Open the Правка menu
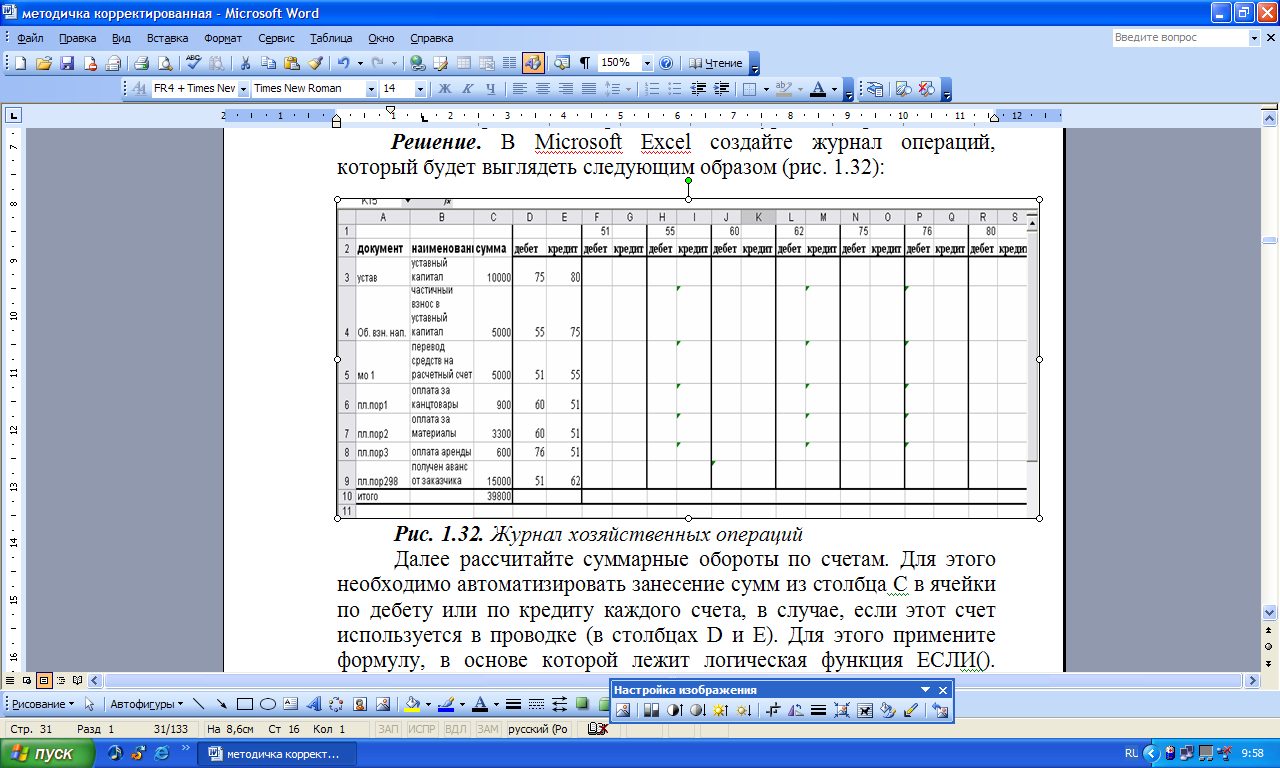Image resolution: width=1280 pixels, height=768 pixels. pos(77,38)
